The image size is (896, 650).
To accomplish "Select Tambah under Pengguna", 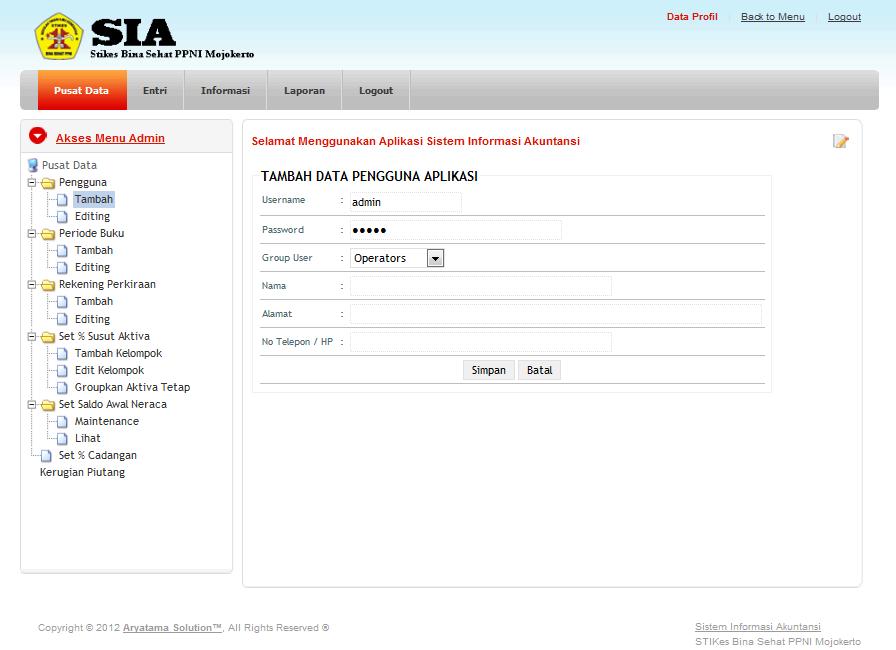I will point(94,199).
